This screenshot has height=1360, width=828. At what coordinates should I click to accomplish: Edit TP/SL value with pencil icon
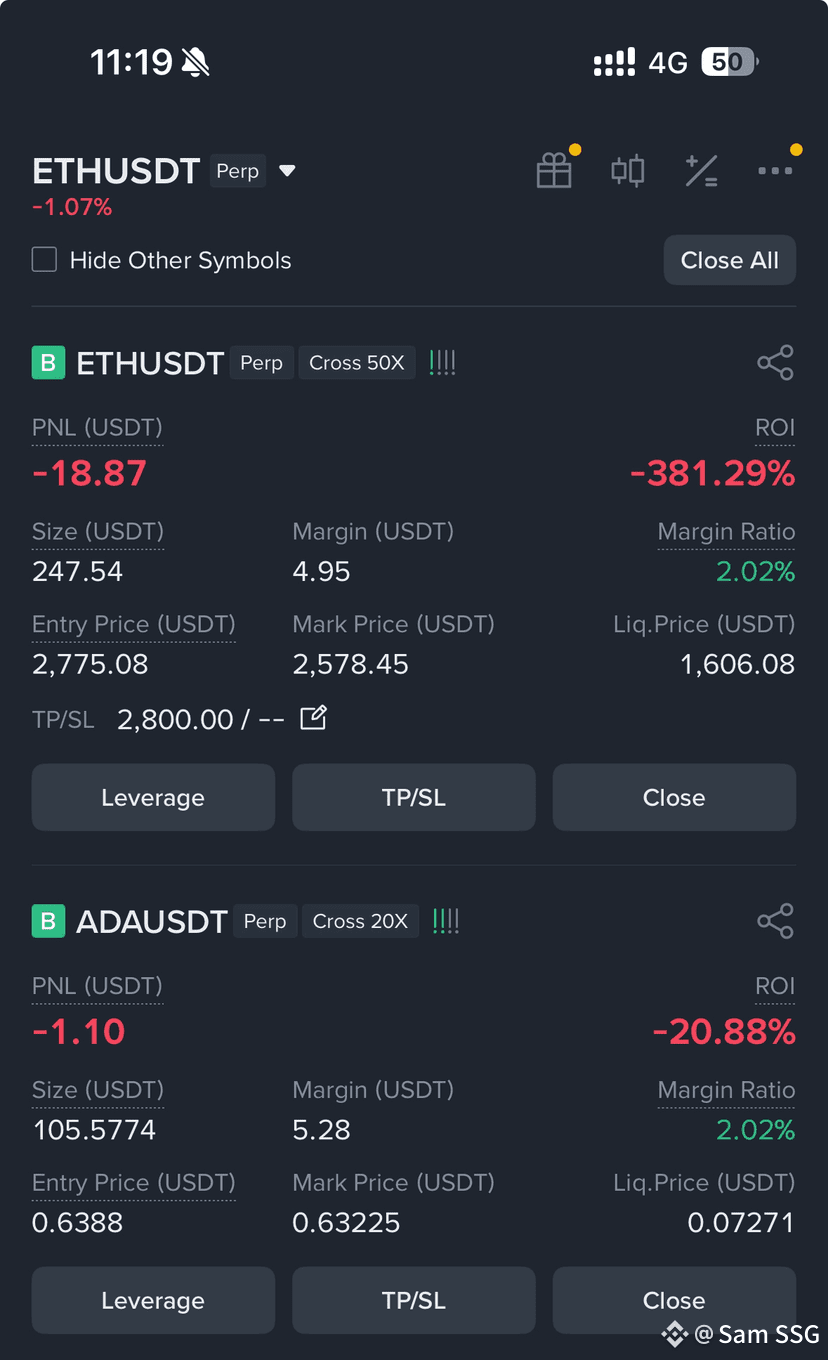coord(313,718)
